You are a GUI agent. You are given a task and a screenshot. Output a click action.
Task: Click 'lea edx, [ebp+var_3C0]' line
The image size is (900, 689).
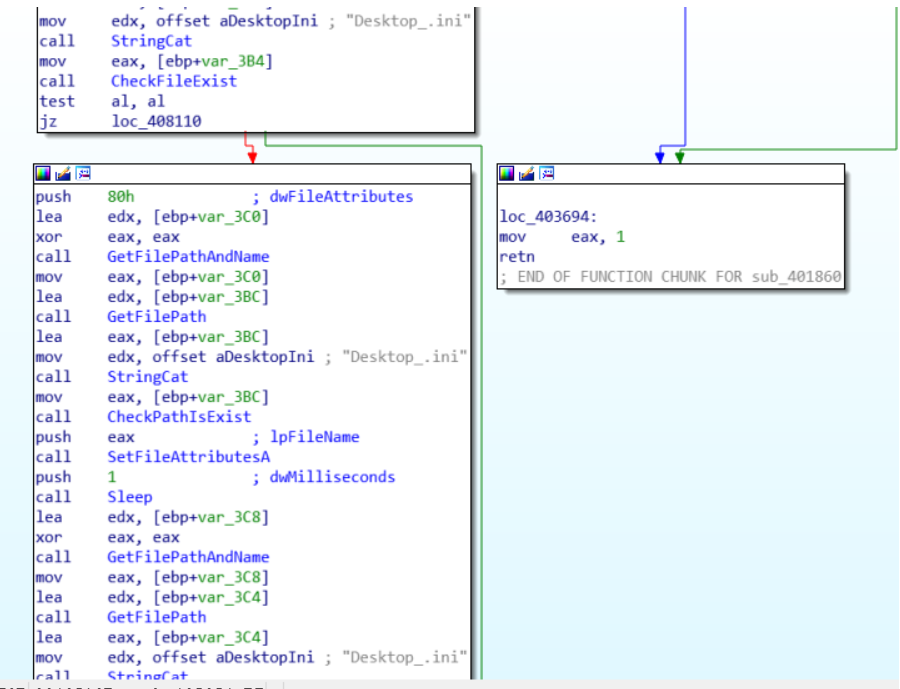pos(152,217)
